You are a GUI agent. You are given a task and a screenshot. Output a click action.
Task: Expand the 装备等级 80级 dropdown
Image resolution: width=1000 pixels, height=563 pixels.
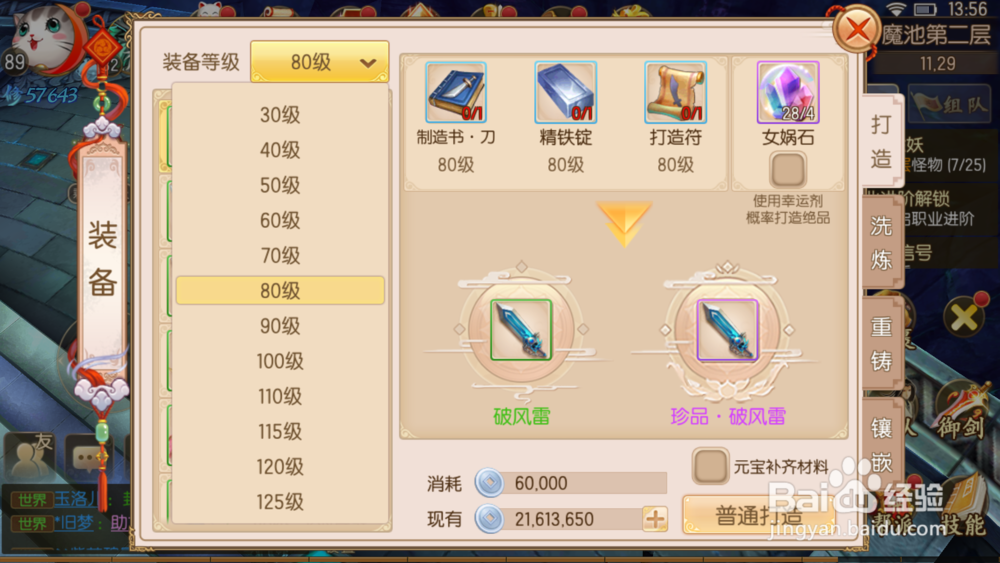click(320, 62)
